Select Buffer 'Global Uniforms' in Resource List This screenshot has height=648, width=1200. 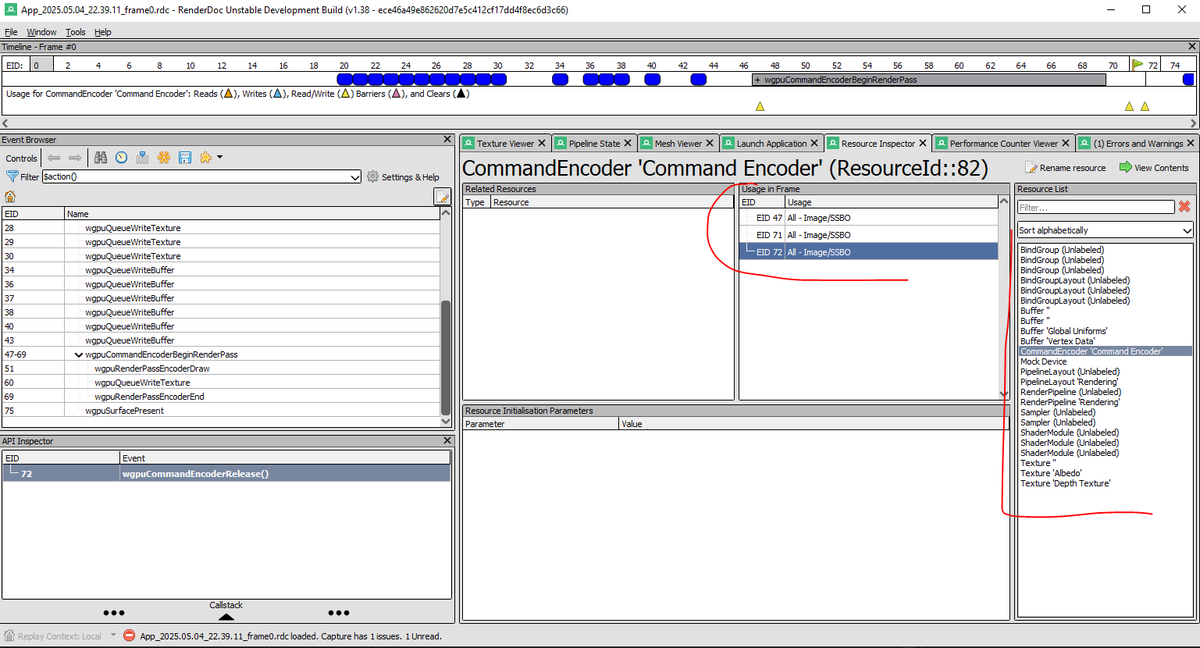tap(1063, 331)
